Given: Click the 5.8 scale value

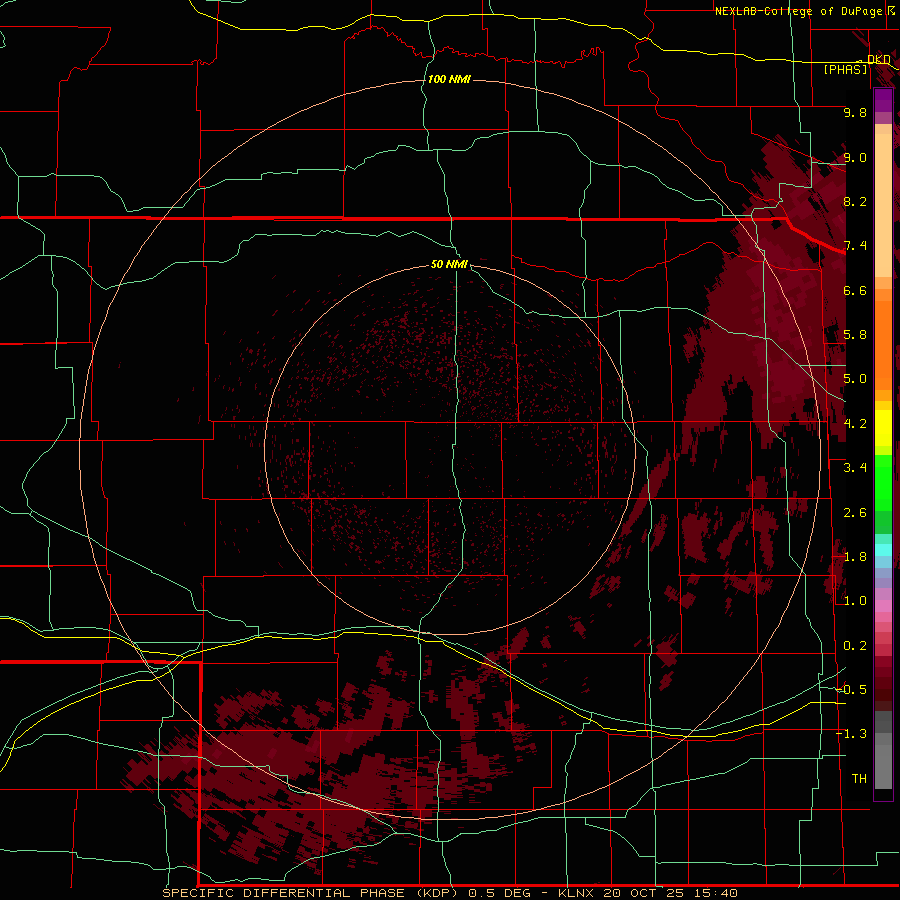Looking at the screenshot, I should click(x=855, y=335).
